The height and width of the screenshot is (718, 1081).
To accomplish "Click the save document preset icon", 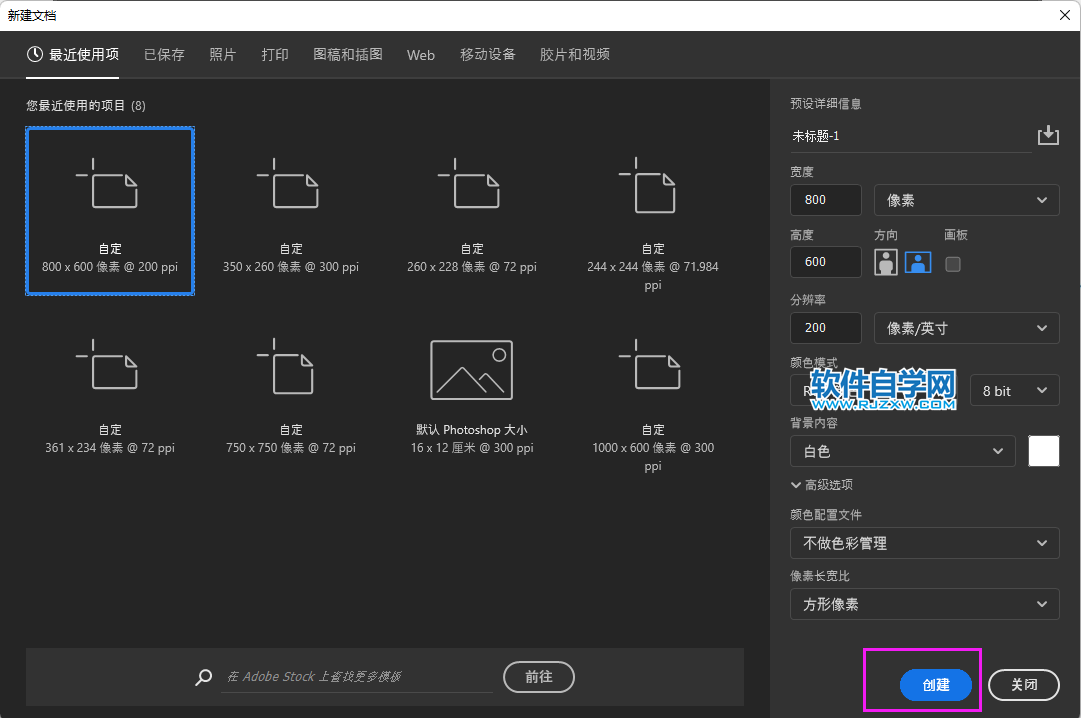I will (x=1048, y=134).
